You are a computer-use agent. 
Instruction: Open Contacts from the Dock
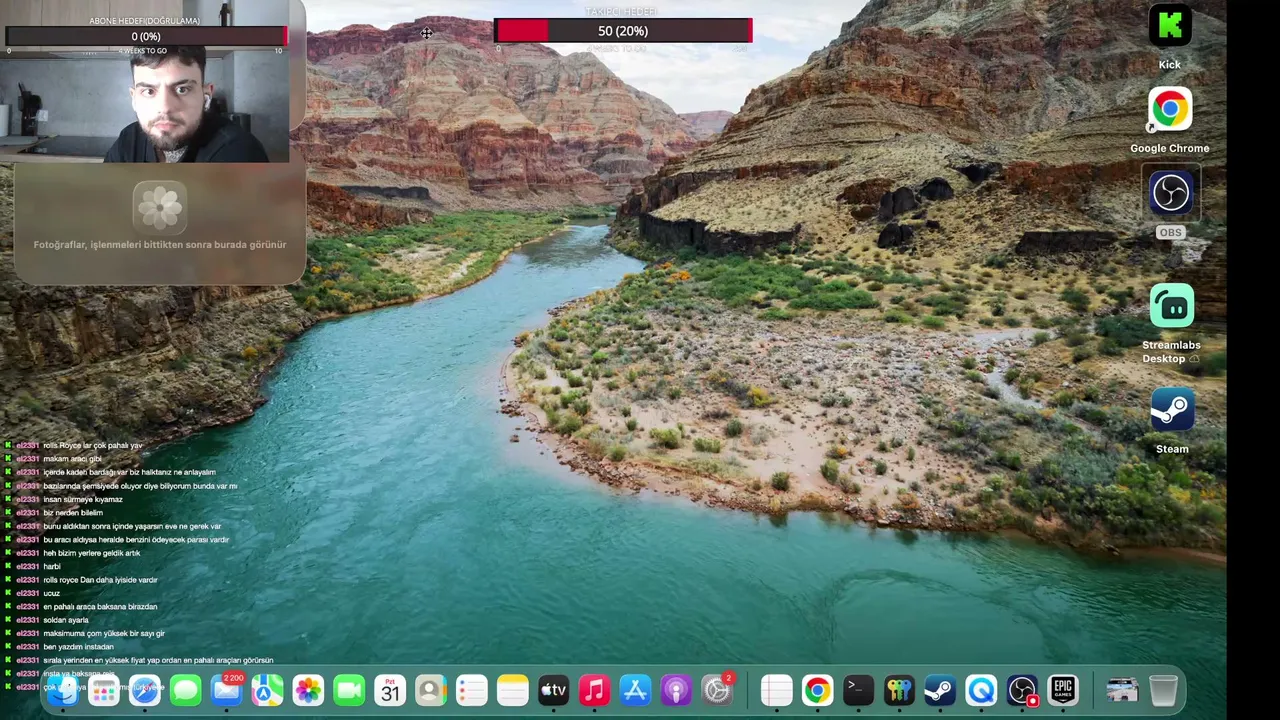click(x=431, y=690)
